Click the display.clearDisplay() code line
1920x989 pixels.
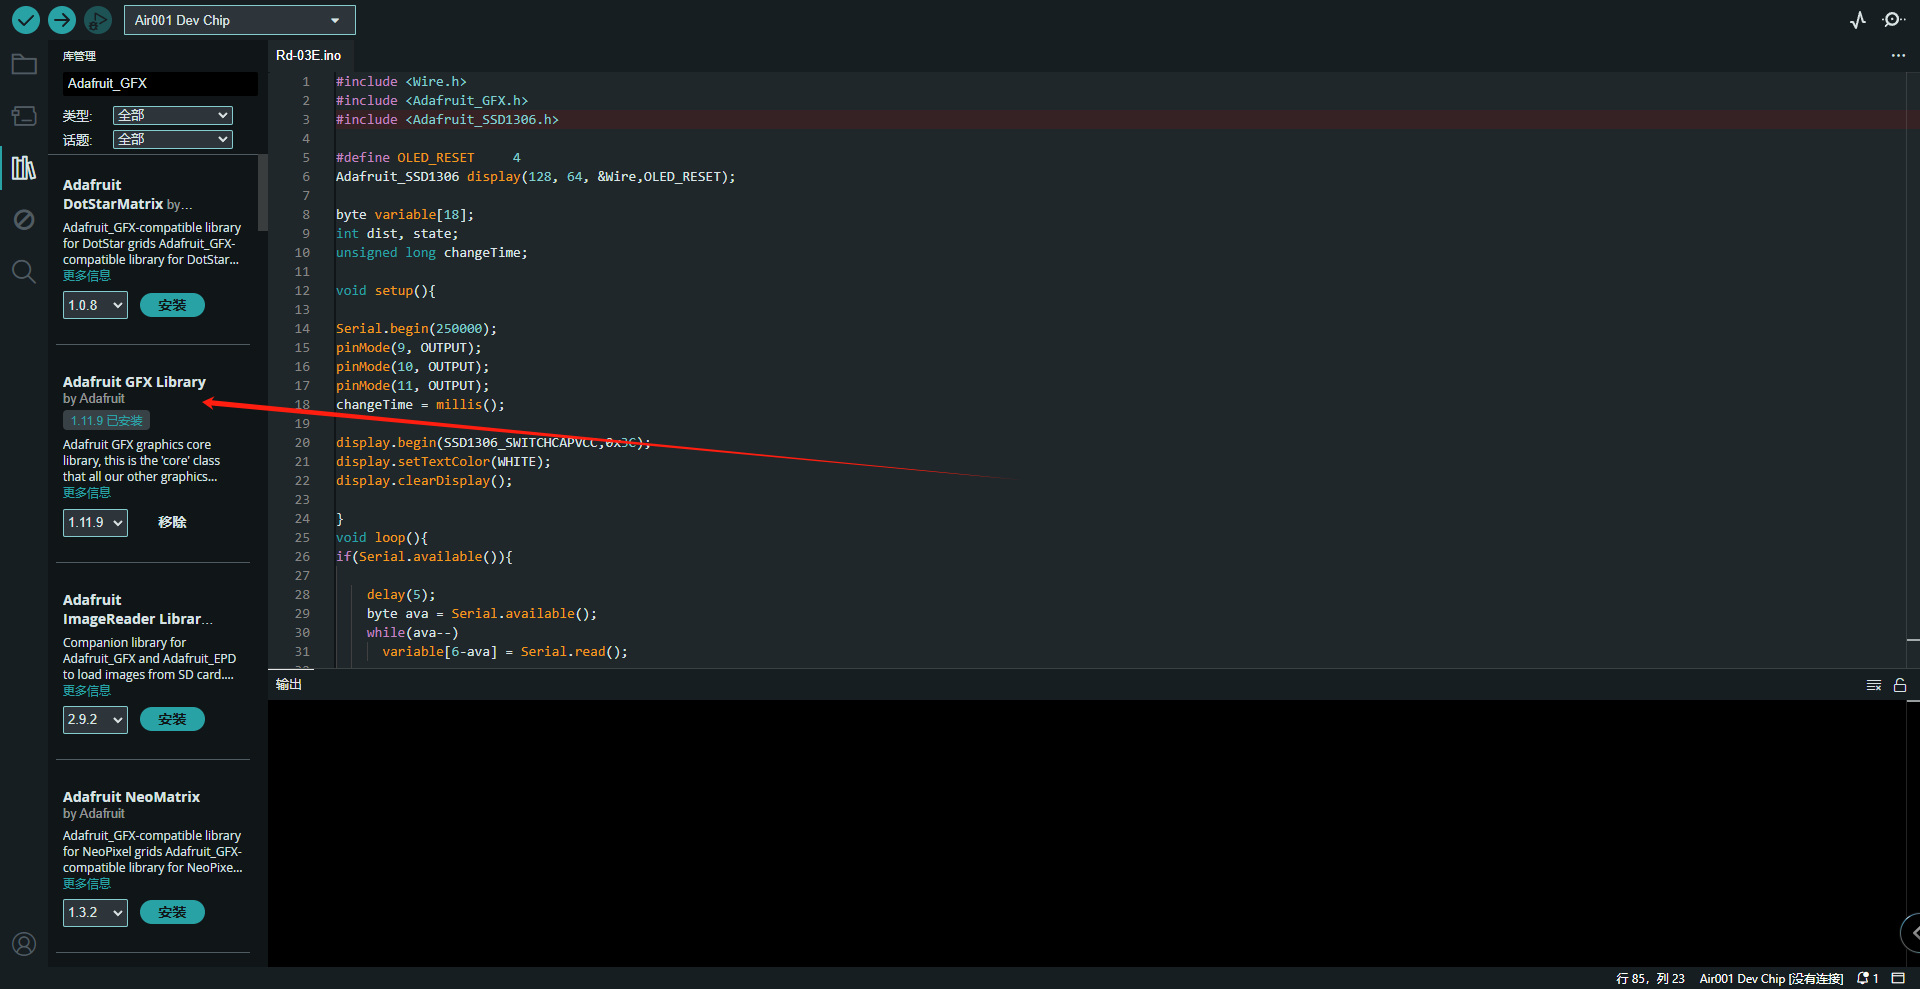tap(424, 481)
